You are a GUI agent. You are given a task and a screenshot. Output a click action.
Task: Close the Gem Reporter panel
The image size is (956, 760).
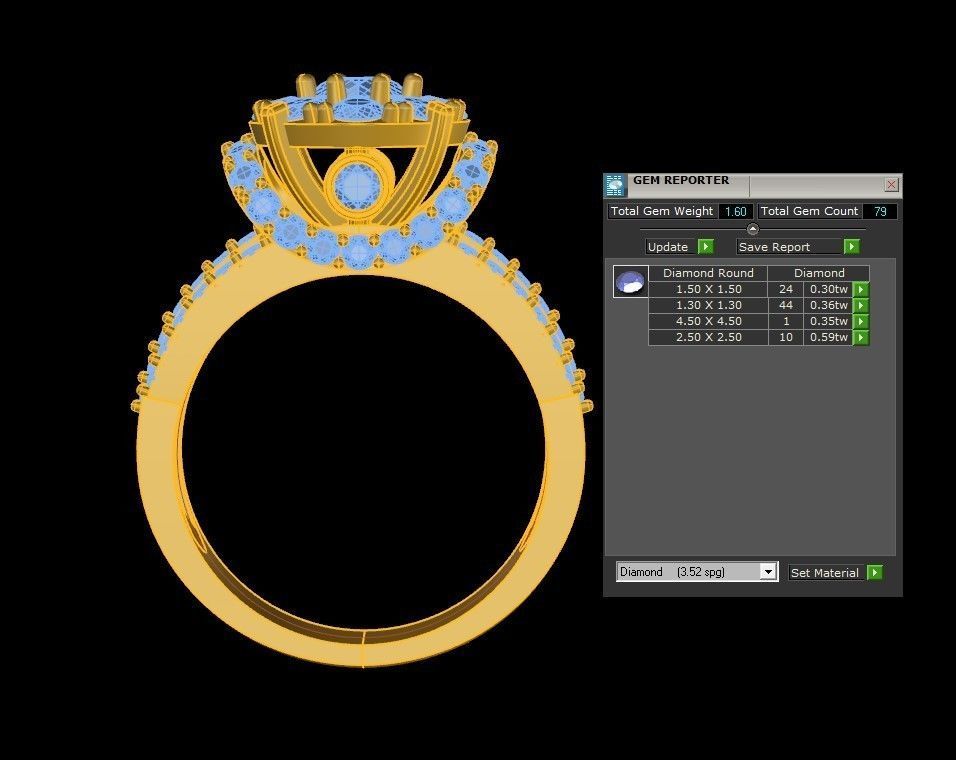click(x=891, y=184)
